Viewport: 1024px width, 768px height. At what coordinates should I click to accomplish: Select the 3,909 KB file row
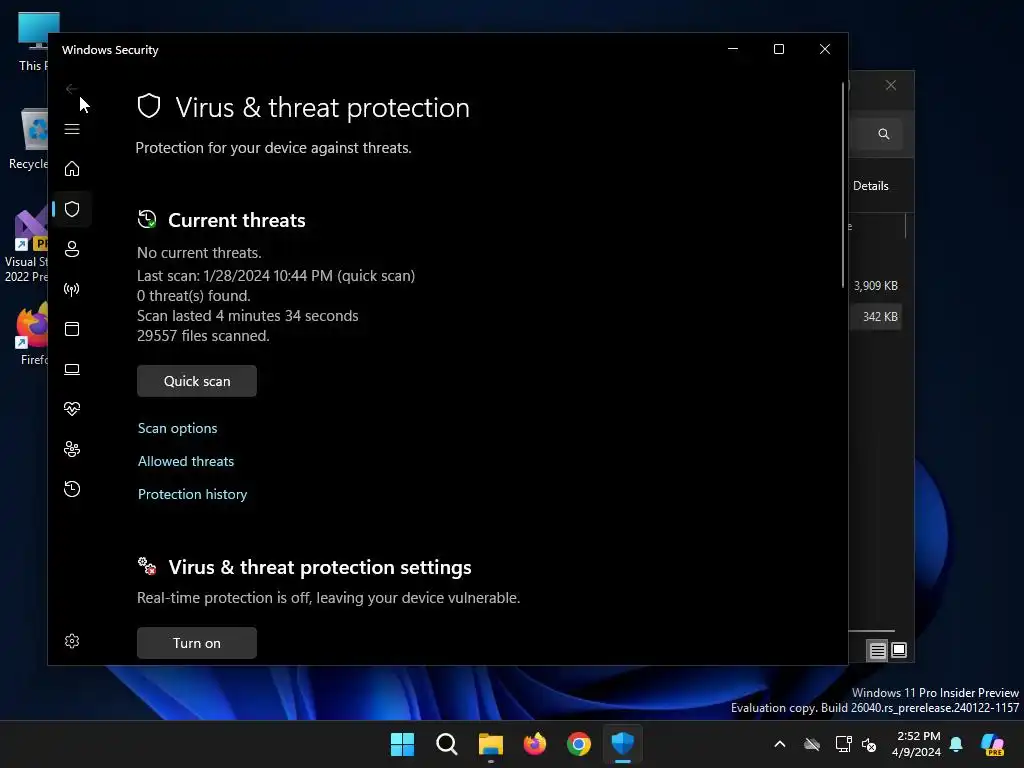[876, 286]
